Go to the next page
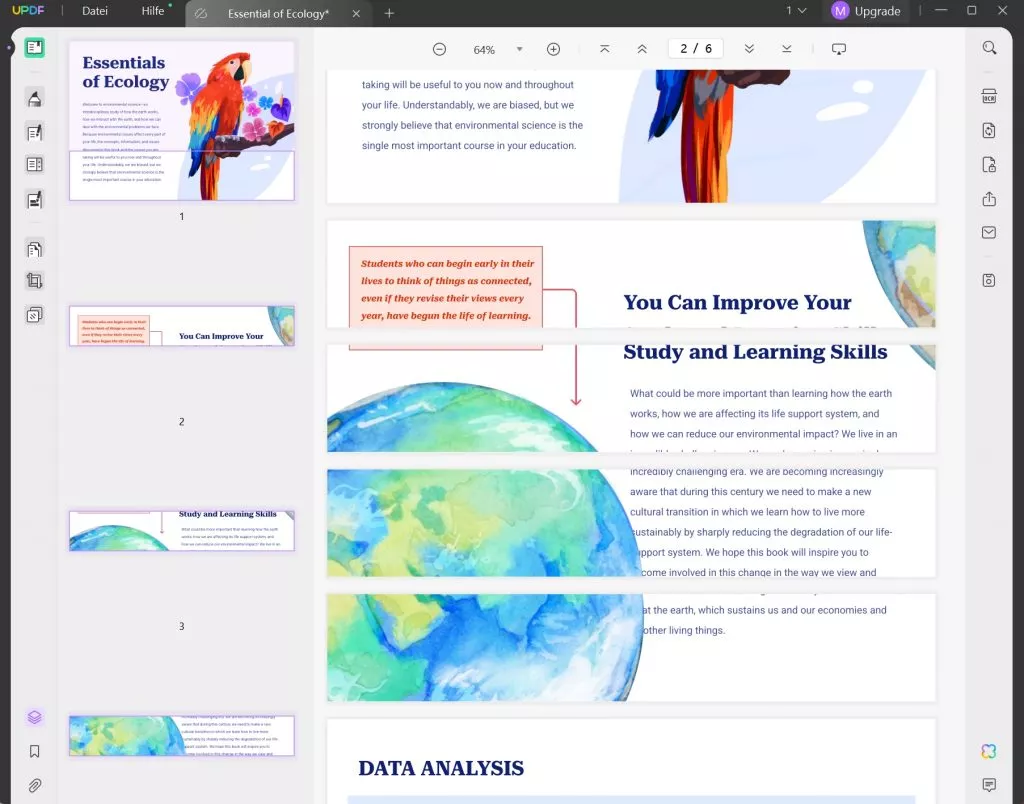 coord(749,49)
